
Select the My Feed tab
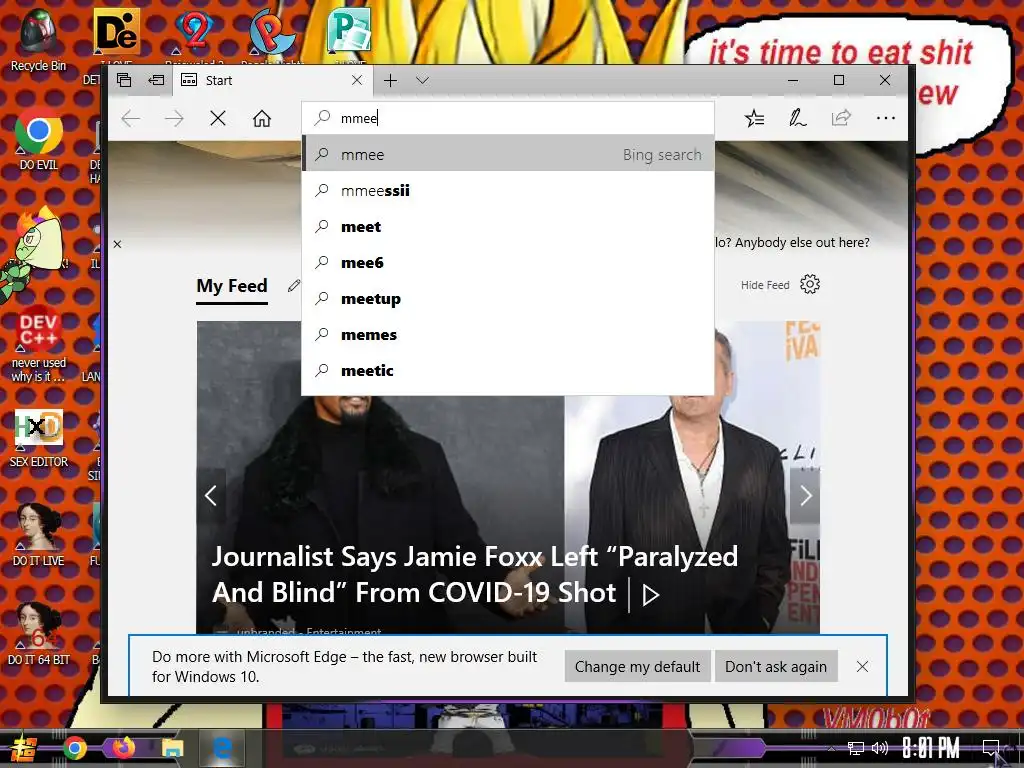(232, 286)
